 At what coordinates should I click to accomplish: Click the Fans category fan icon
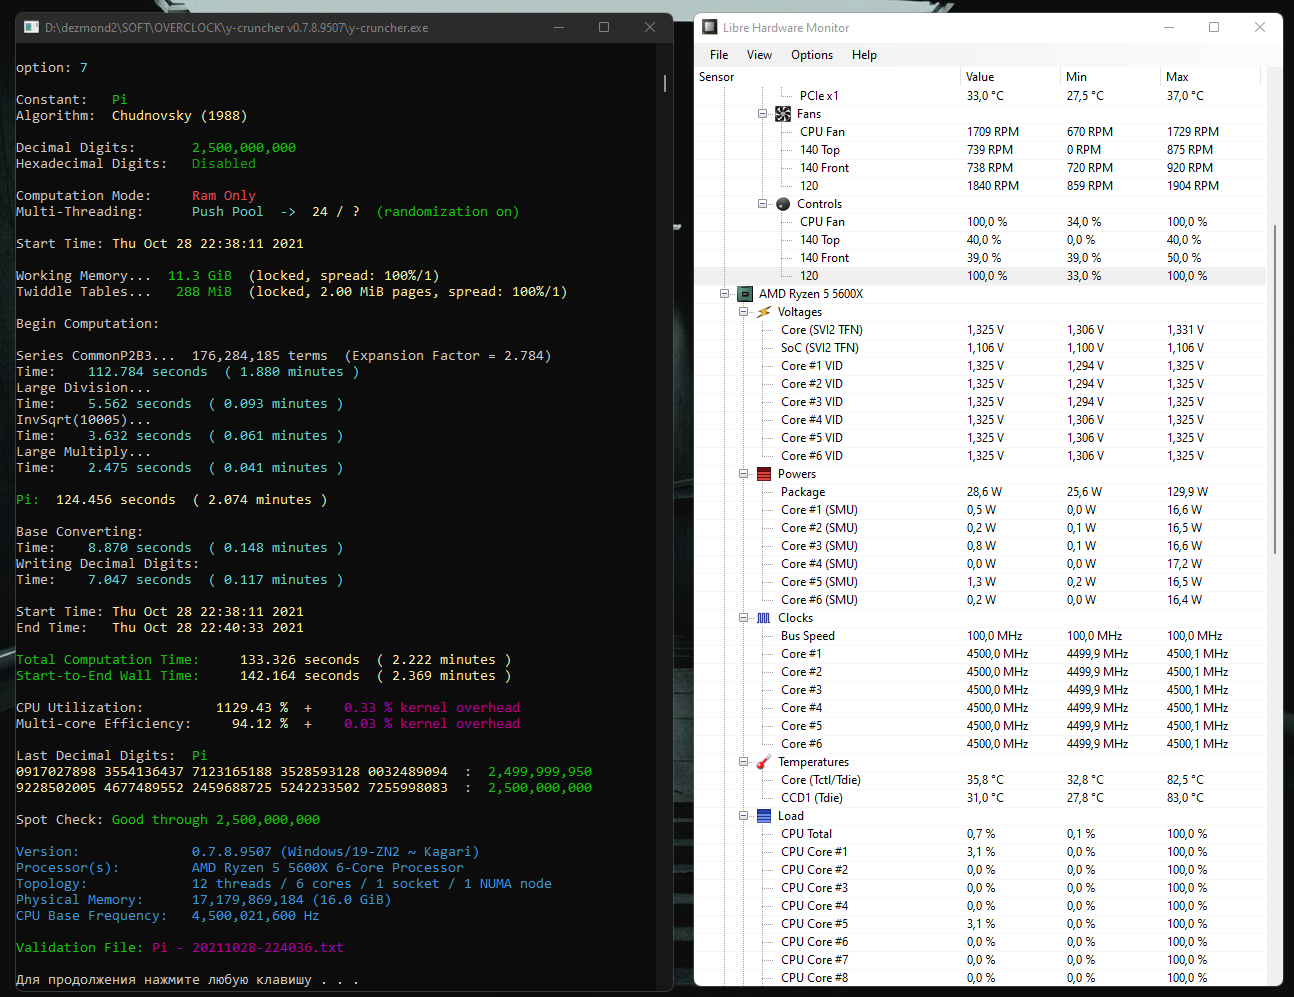pyautogui.click(x=783, y=114)
